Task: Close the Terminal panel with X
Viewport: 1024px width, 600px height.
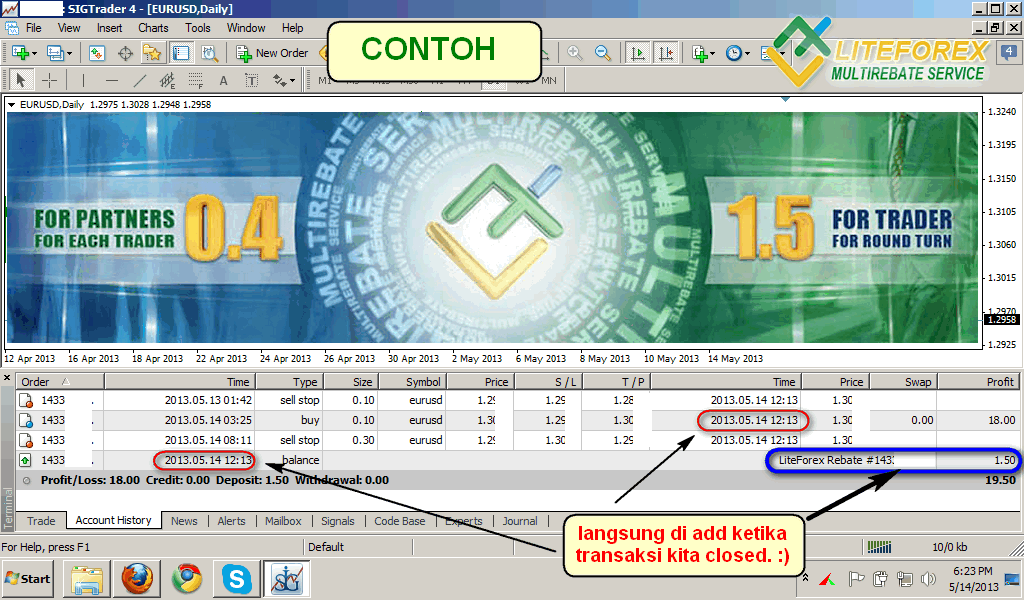Action: 7,377
